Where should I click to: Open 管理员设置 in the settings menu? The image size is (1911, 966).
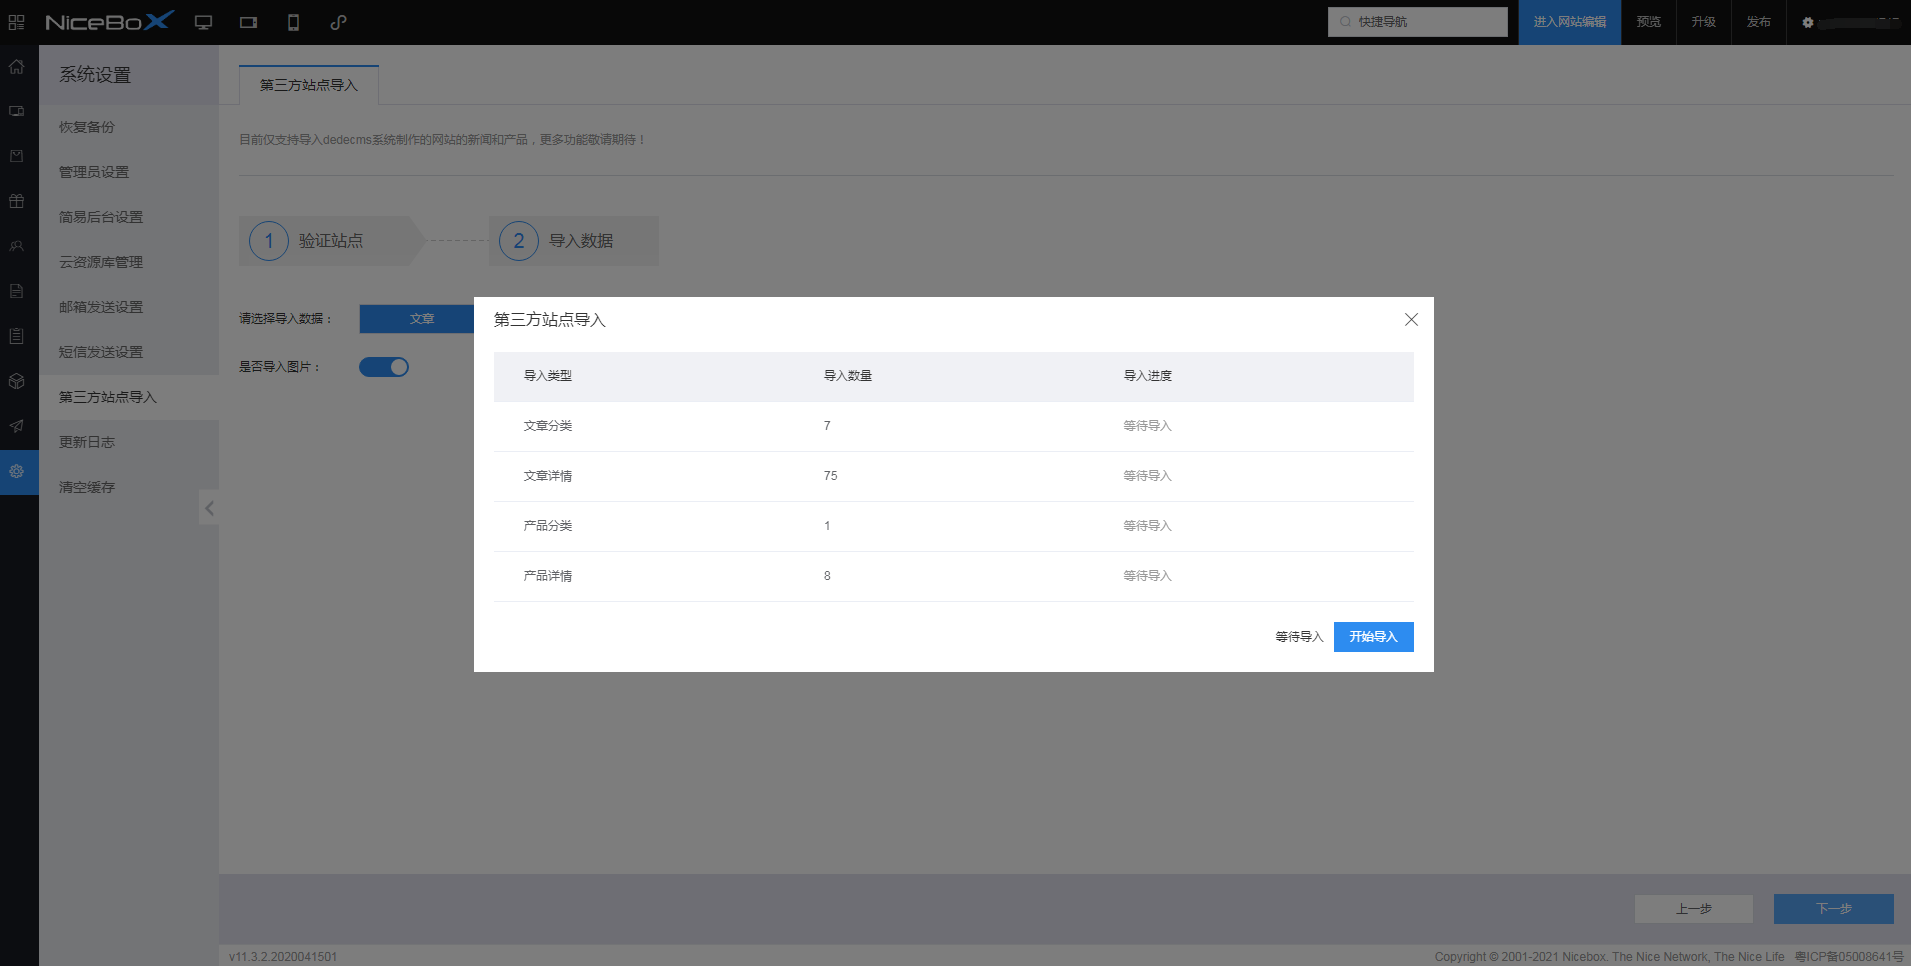(129, 172)
